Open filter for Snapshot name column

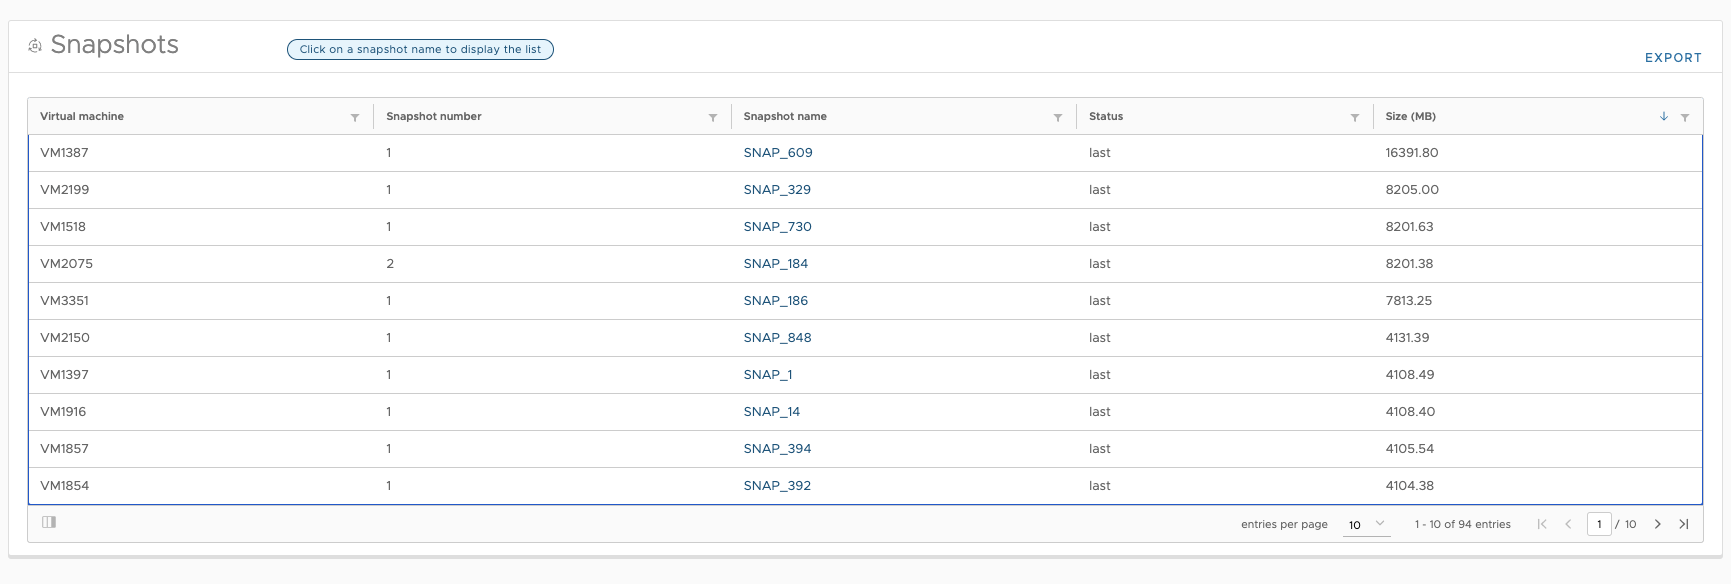pyautogui.click(x=1058, y=118)
